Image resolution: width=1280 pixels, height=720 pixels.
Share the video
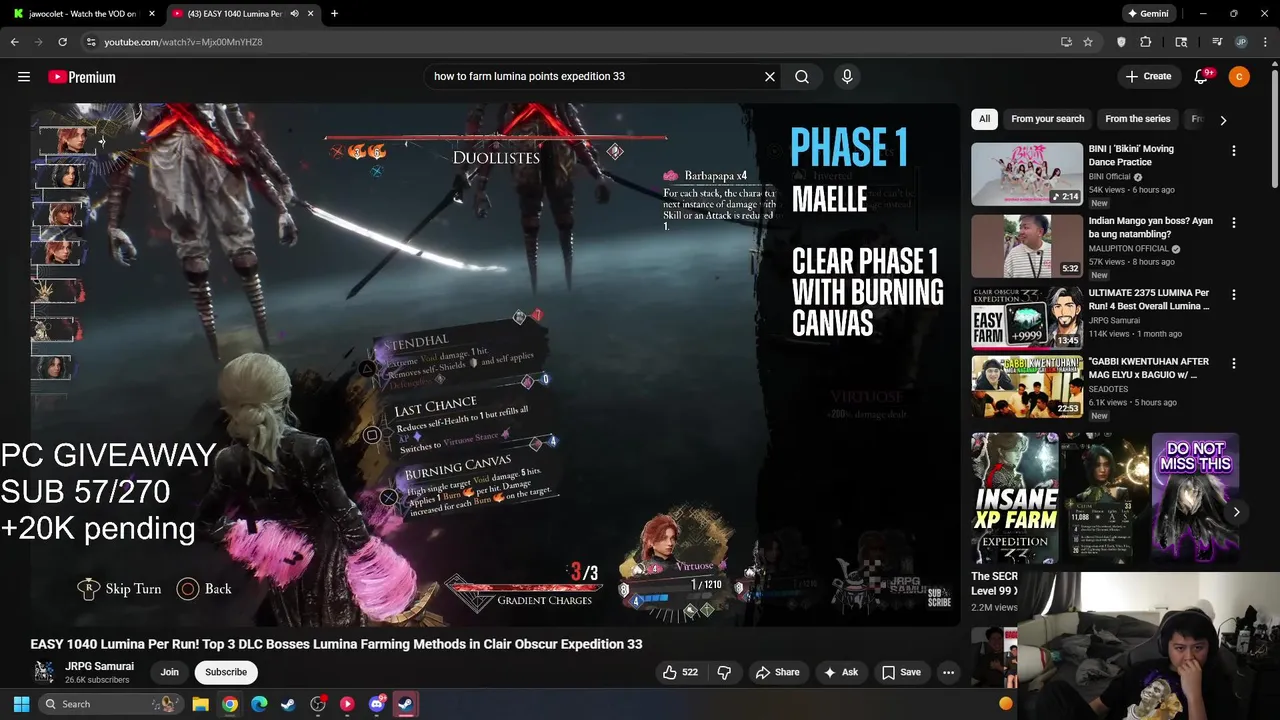pyautogui.click(x=777, y=672)
